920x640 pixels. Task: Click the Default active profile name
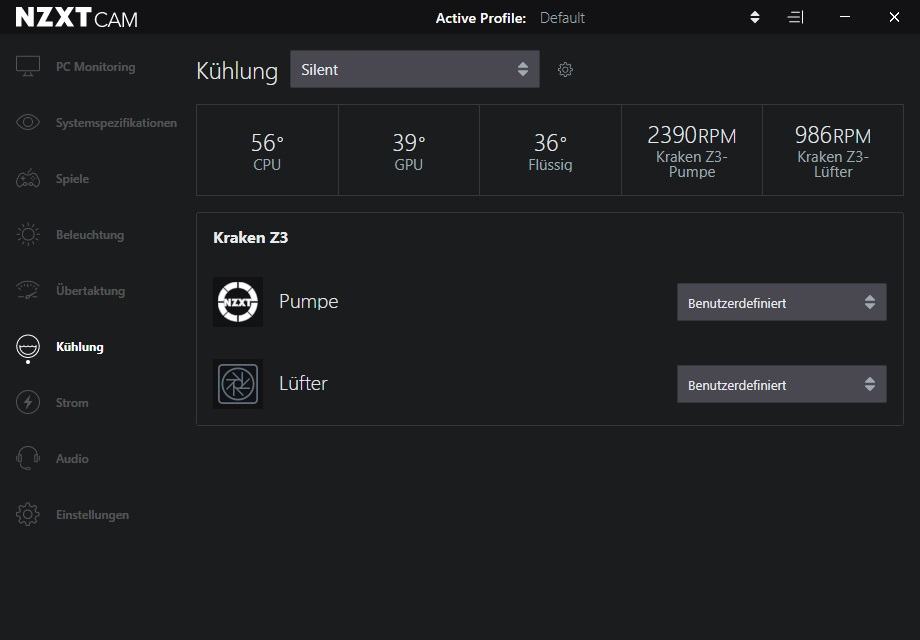pos(562,18)
